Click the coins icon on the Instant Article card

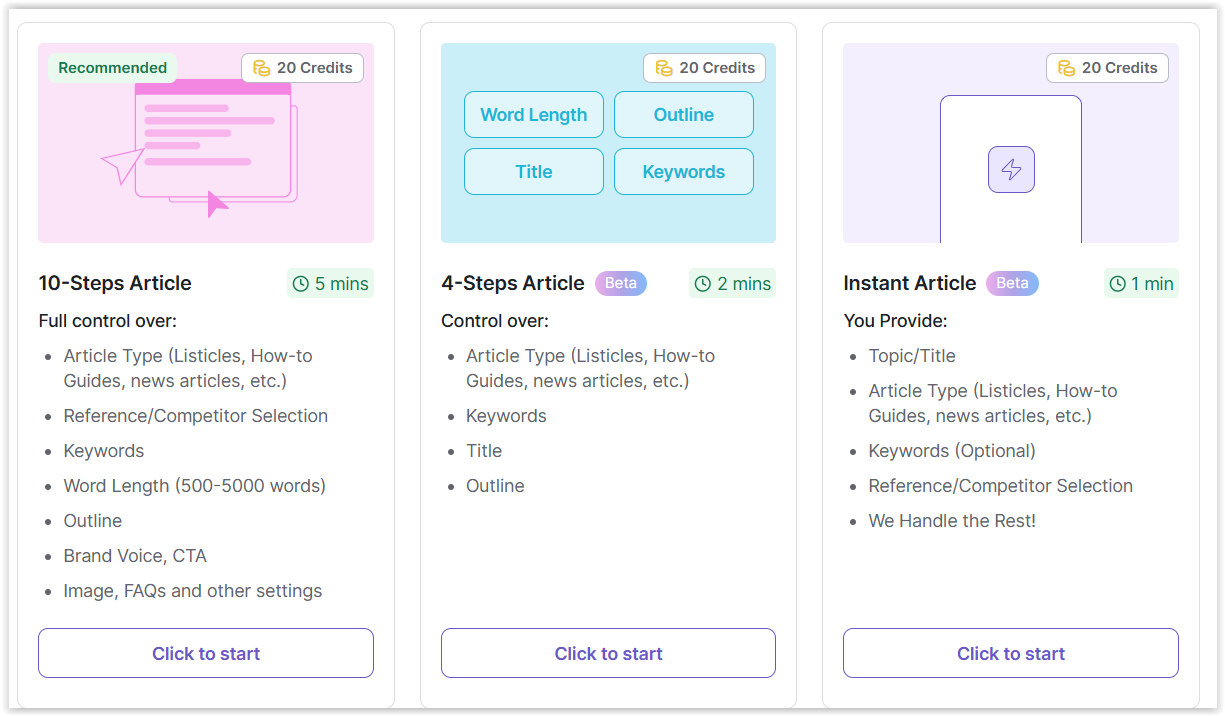pos(1066,68)
